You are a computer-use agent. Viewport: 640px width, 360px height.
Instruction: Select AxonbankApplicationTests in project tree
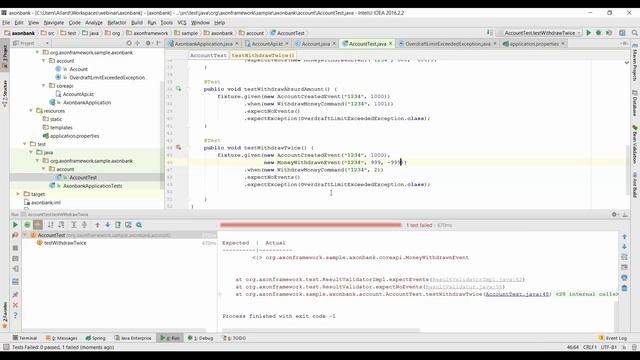coord(93,186)
